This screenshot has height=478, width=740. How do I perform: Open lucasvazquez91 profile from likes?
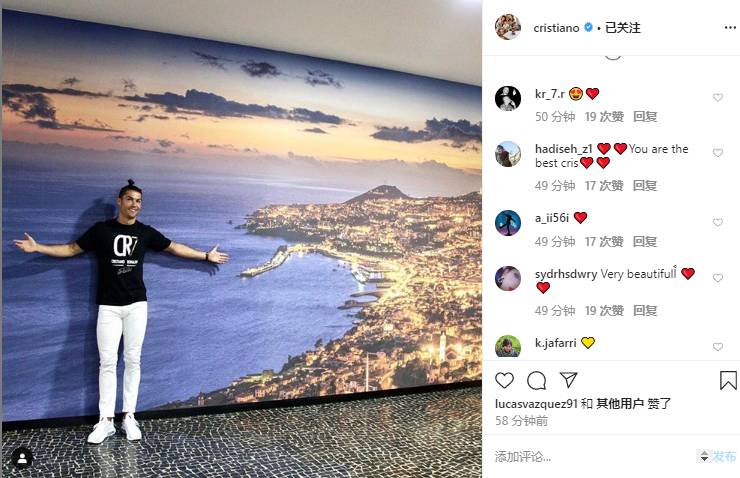(x=536, y=403)
